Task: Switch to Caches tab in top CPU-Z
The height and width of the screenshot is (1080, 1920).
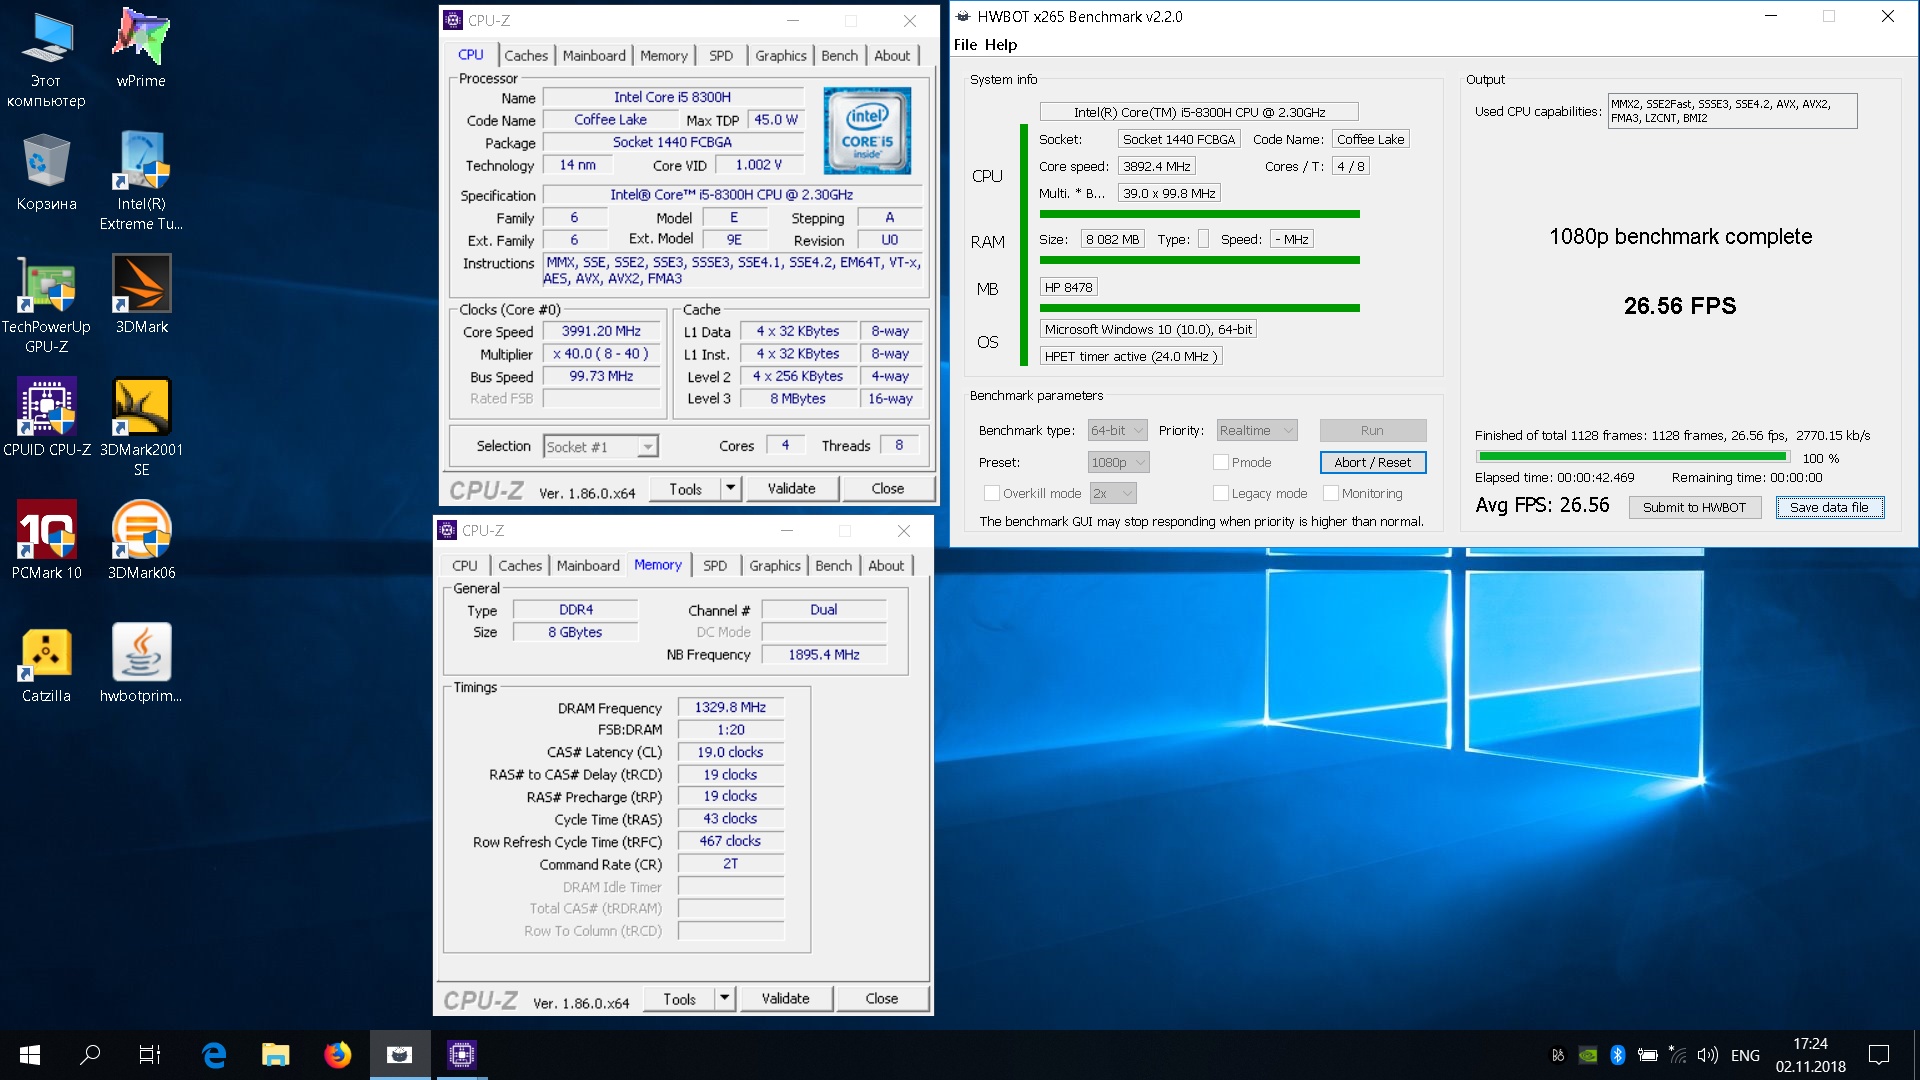Action: click(x=526, y=56)
